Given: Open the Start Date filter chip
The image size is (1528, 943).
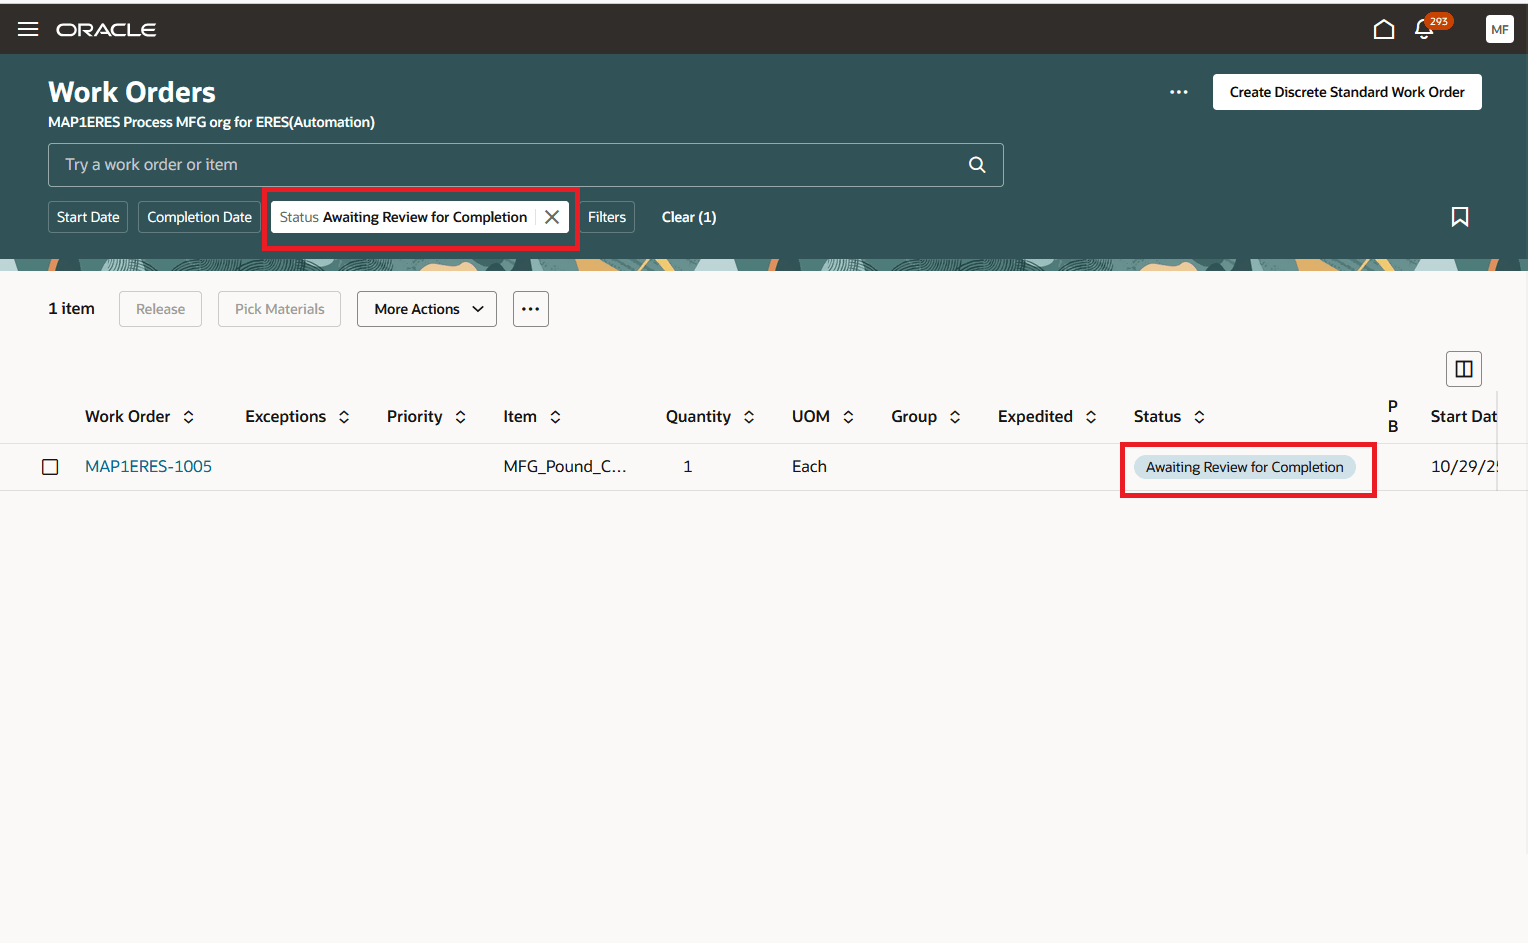Looking at the screenshot, I should coord(88,217).
